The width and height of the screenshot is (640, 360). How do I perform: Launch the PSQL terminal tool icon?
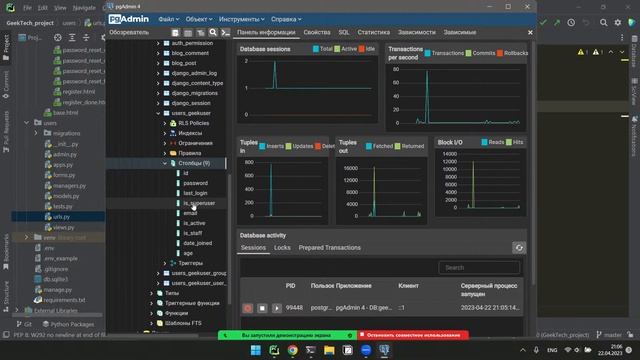click(x=225, y=33)
